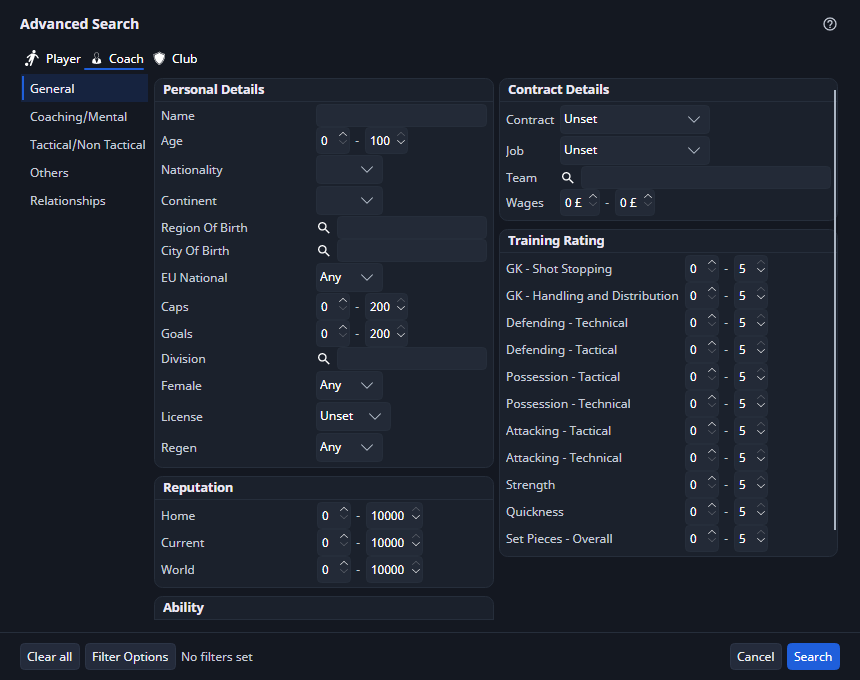Click the Age minimum stepper
860x680 pixels.
(x=333, y=141)
